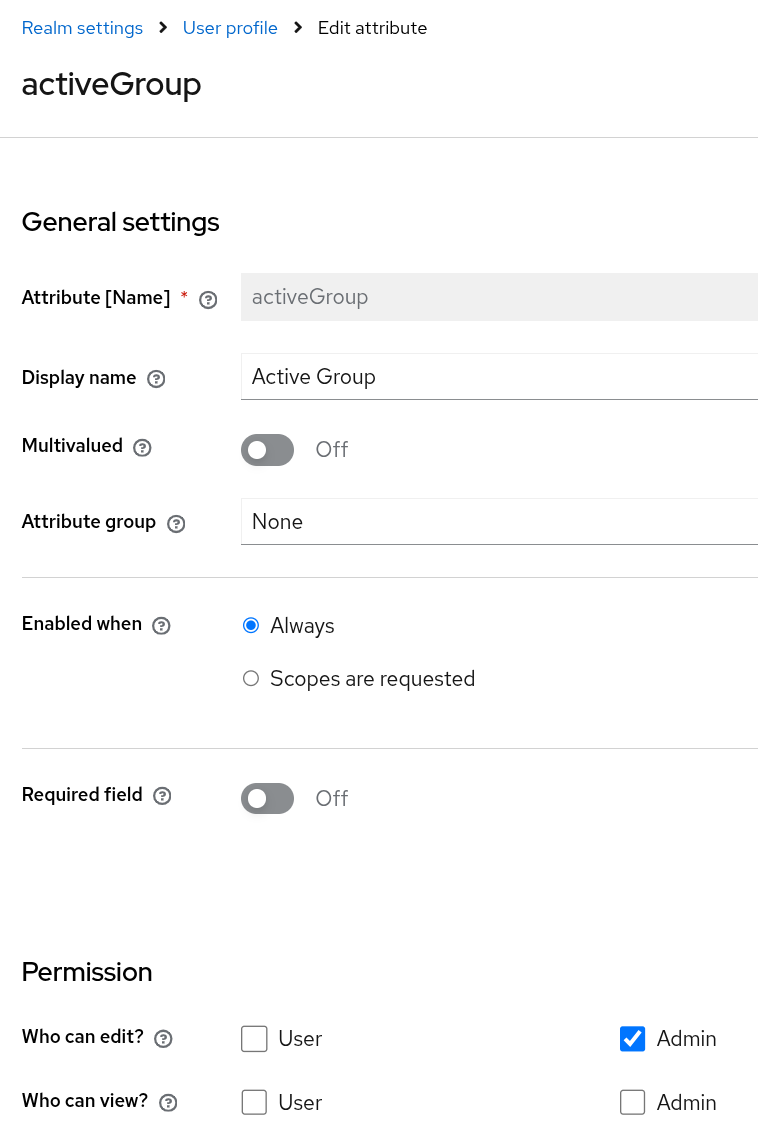Open Multivalued help tooltip icon
Viewport: 758px width, 1145px height.
point(142,448)
